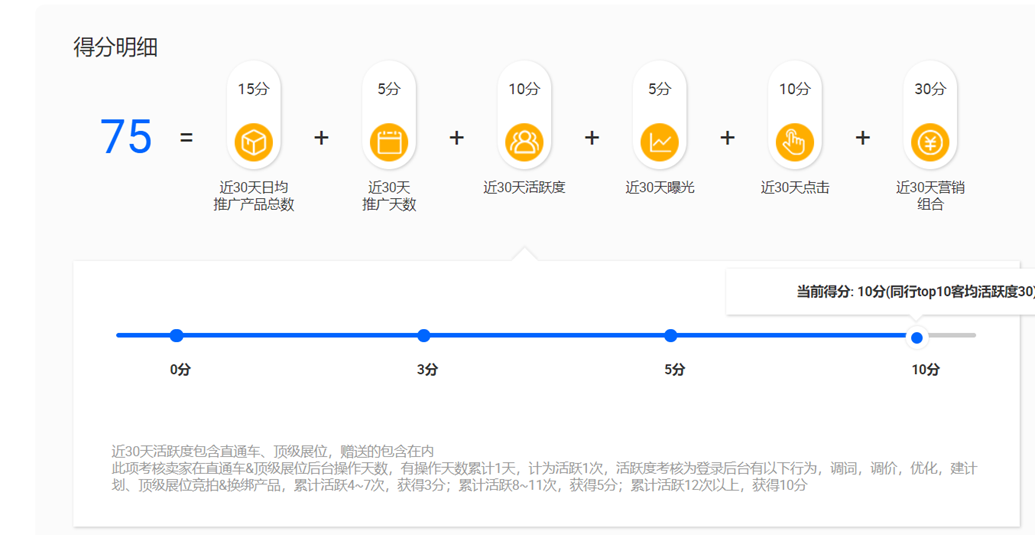Click the 3分 label under the slider
The width and height of the screenshot is (1035, 535).
coord(427,370)
